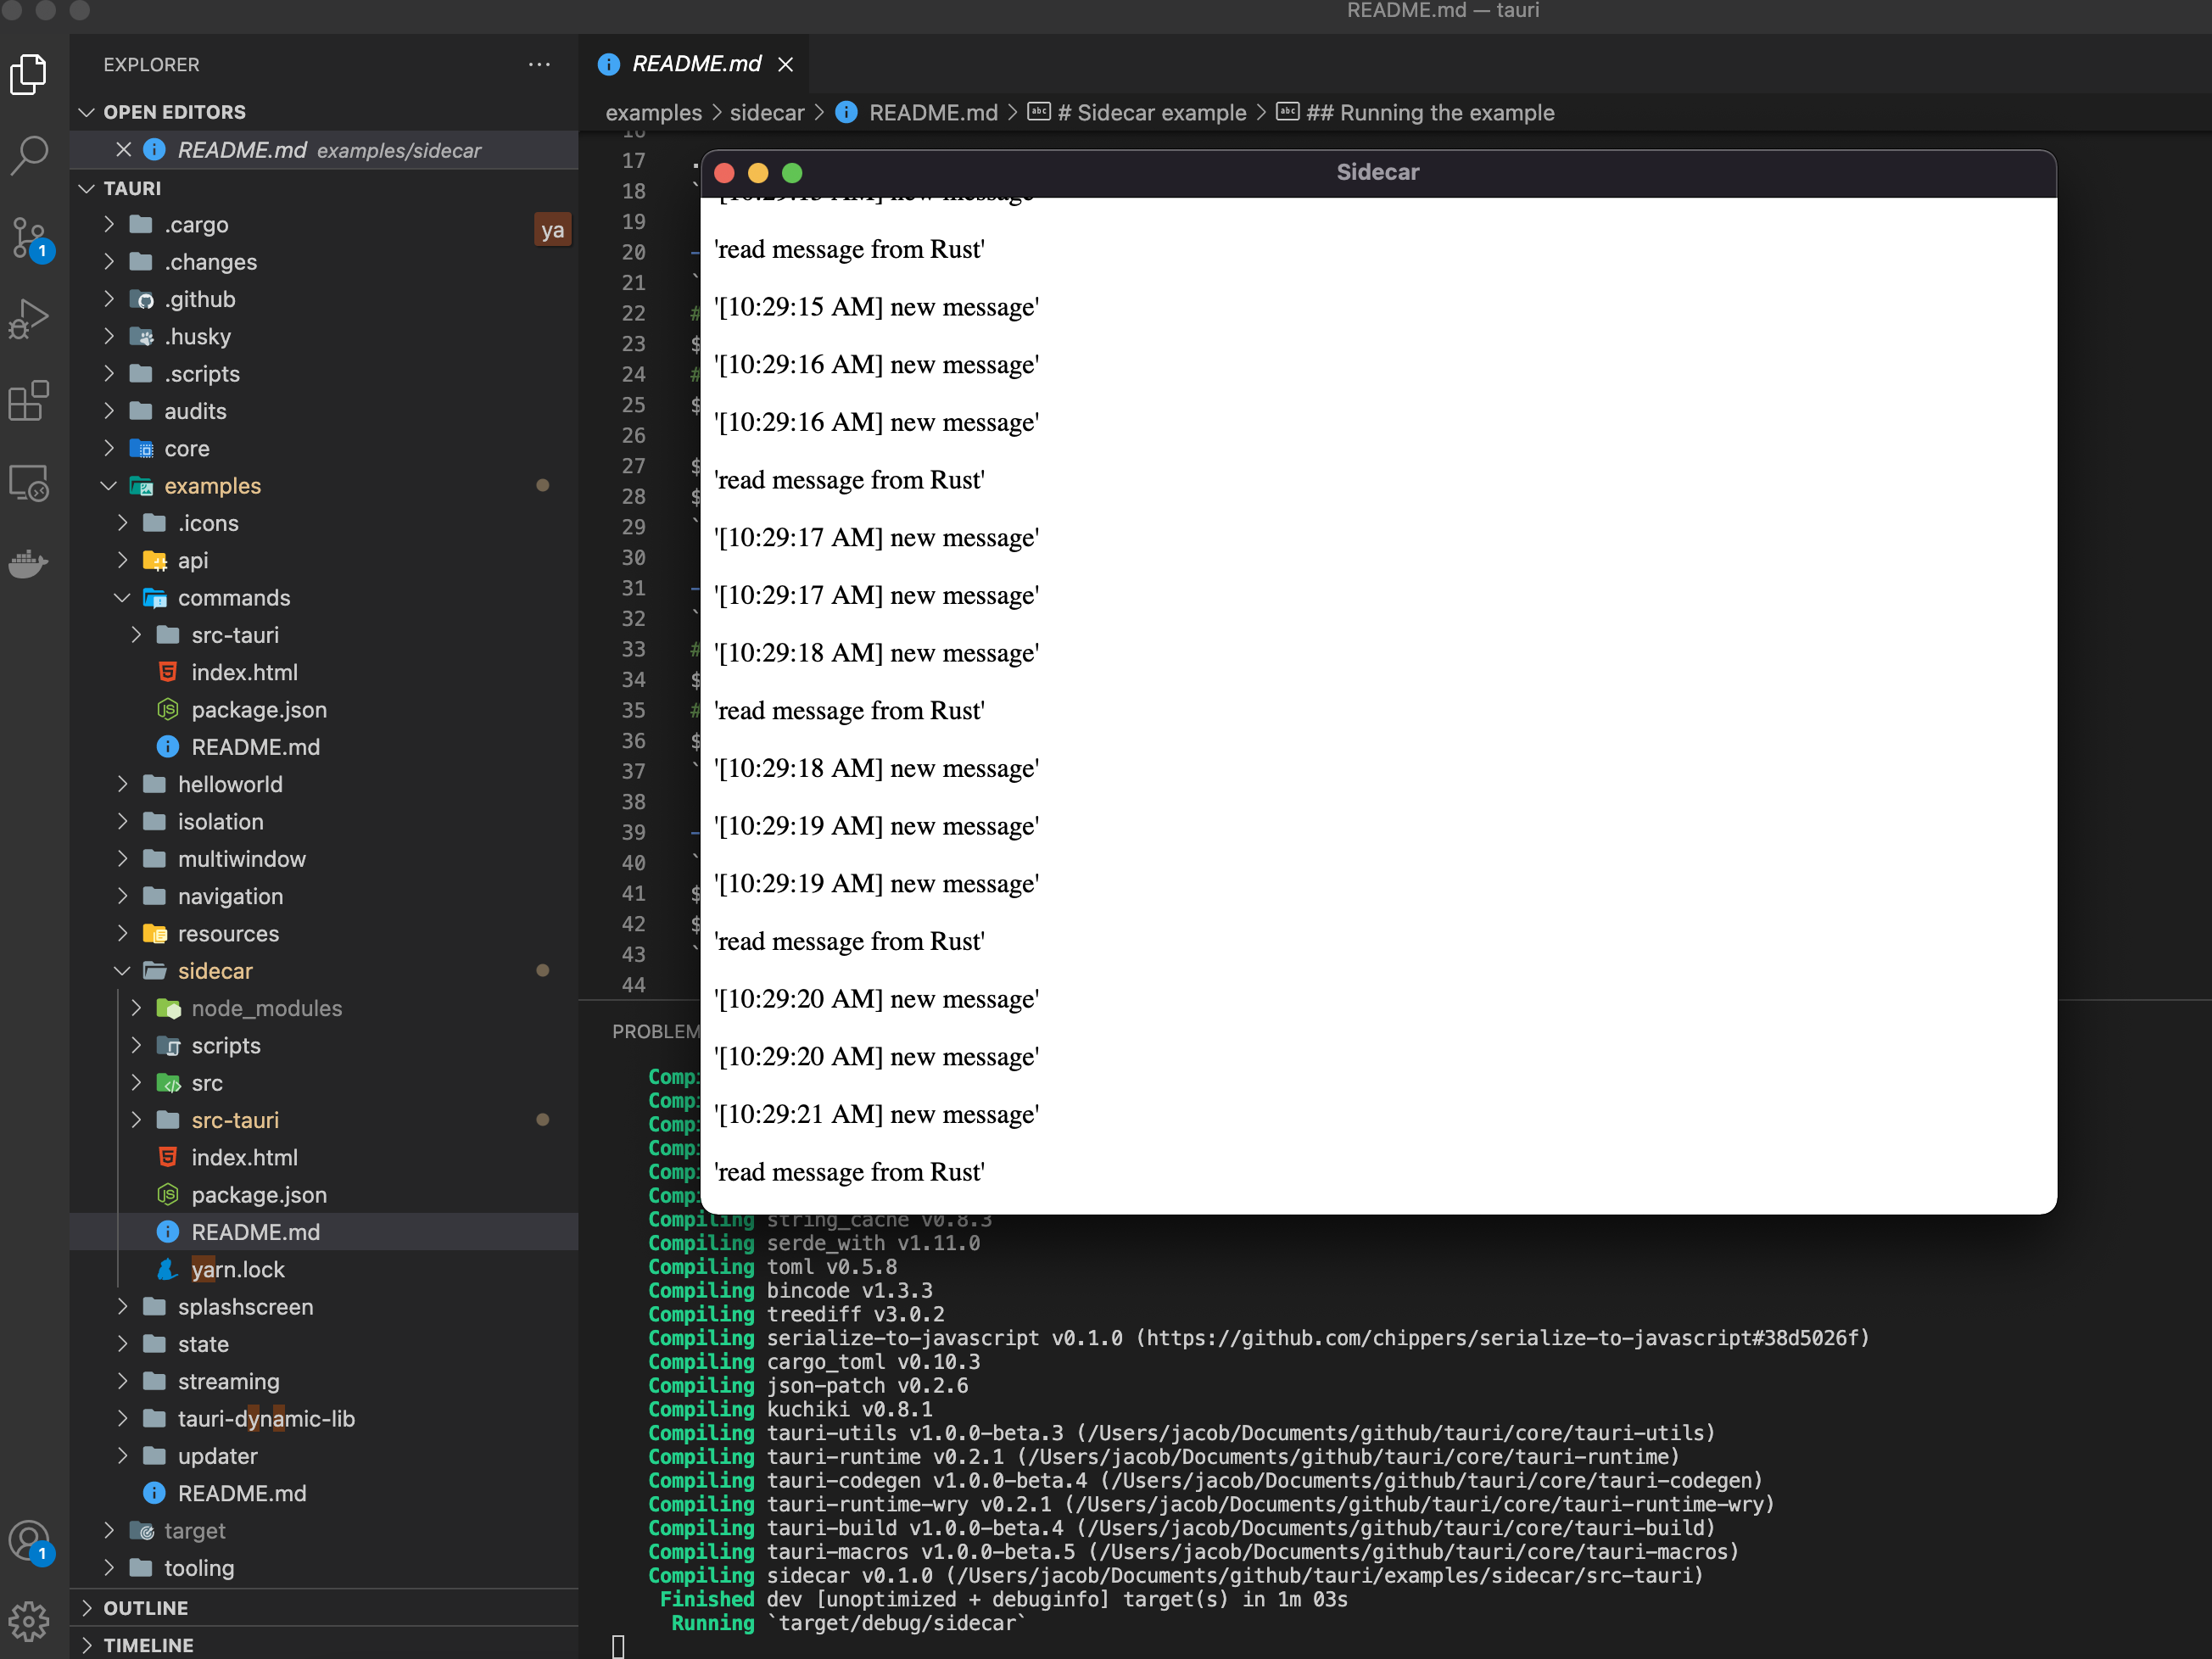Click the green zoom button on the Sidecar window
Viewport: 2212px width, 1659px height.
point(792,172)
